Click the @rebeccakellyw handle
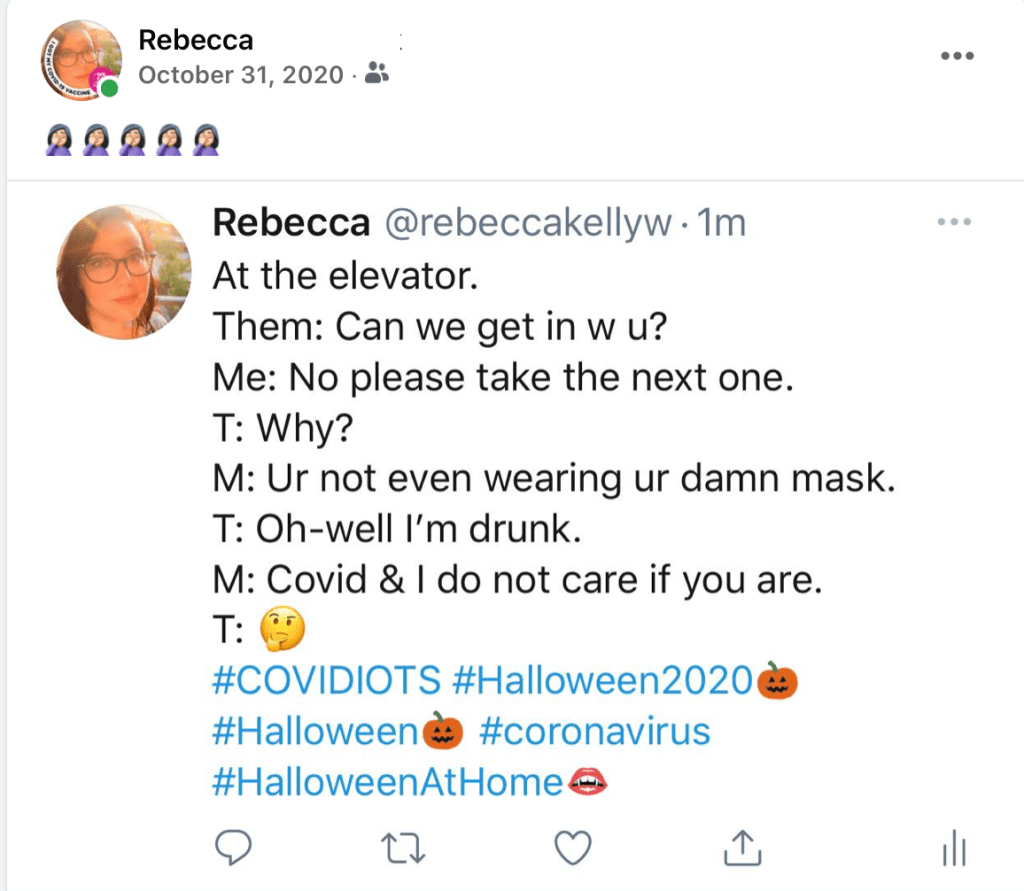 528,223
